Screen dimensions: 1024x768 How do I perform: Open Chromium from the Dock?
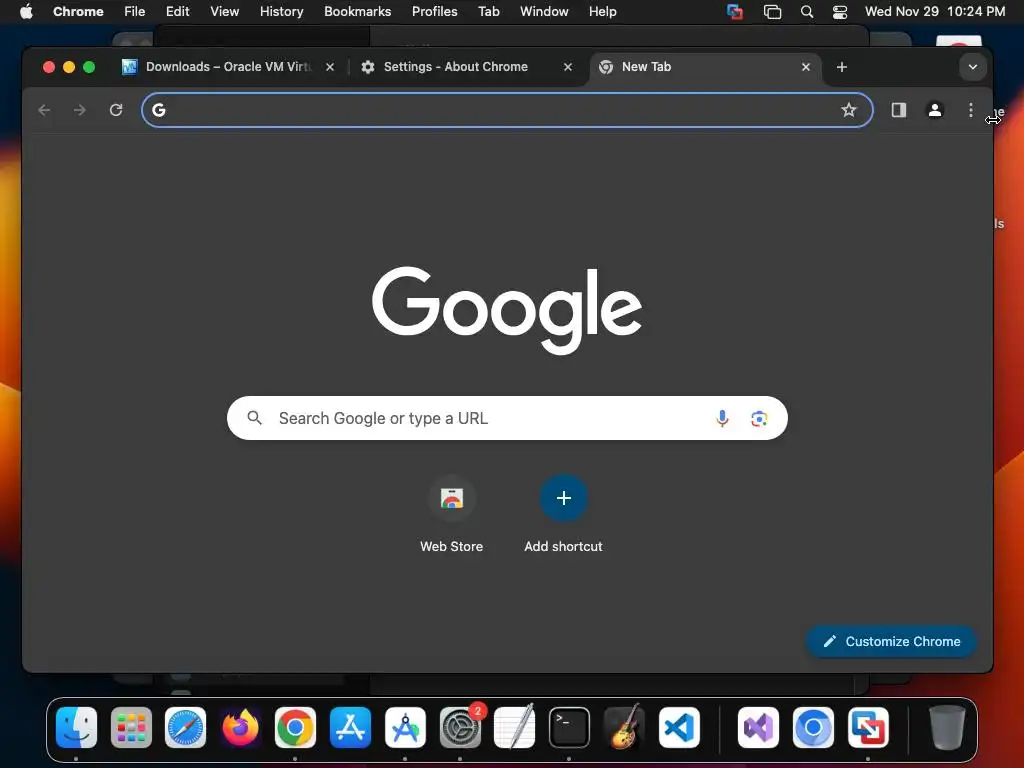point(813,728)
